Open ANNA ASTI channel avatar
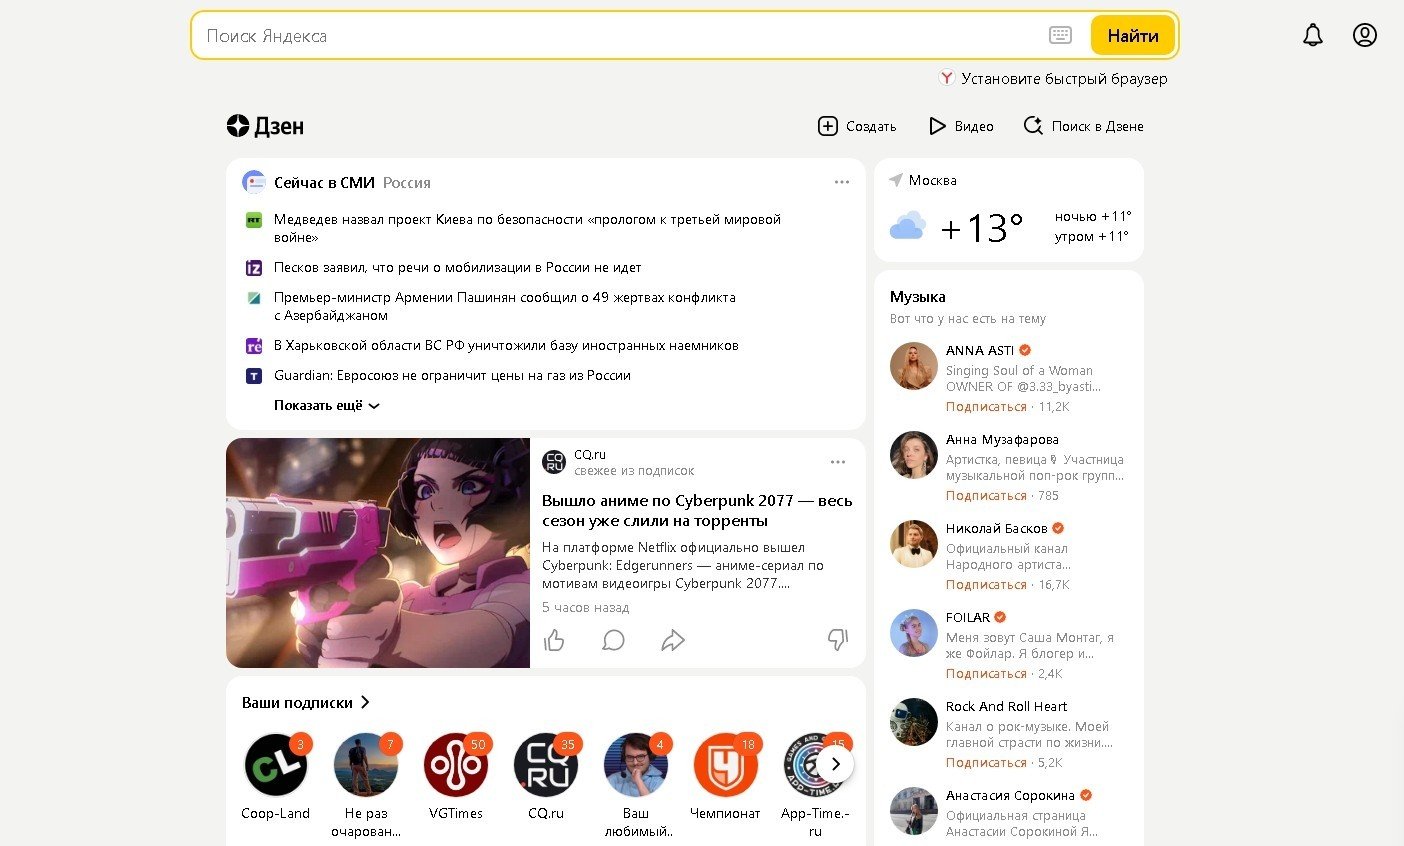1404x846 pixels. [914, 366]
